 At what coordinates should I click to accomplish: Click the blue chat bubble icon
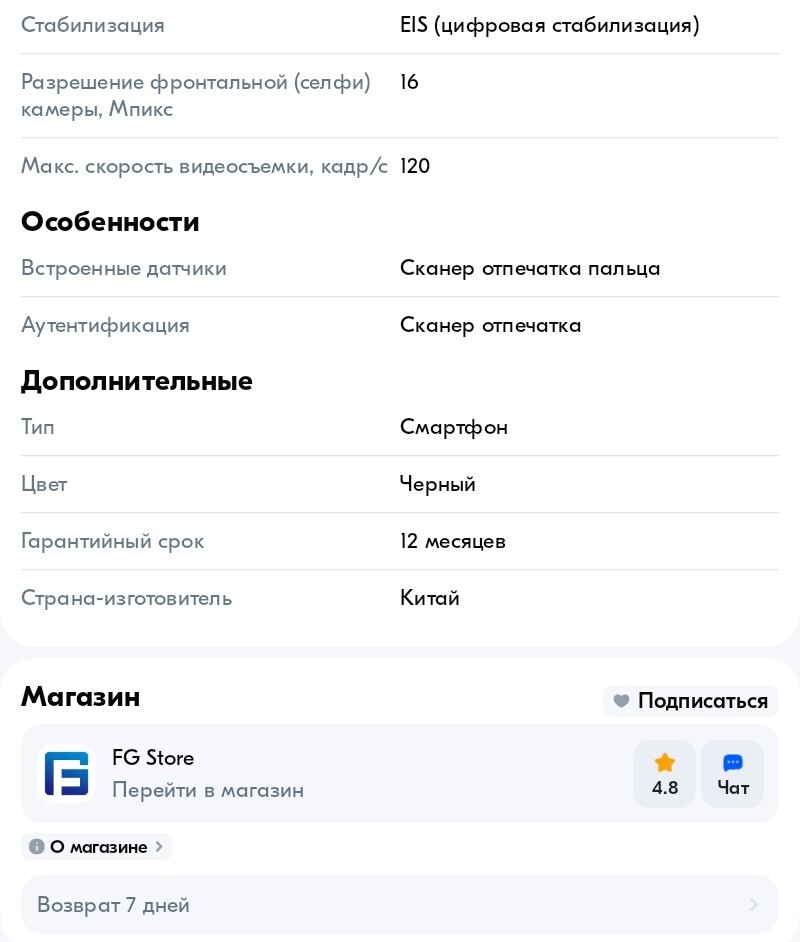tap(733, 762)
